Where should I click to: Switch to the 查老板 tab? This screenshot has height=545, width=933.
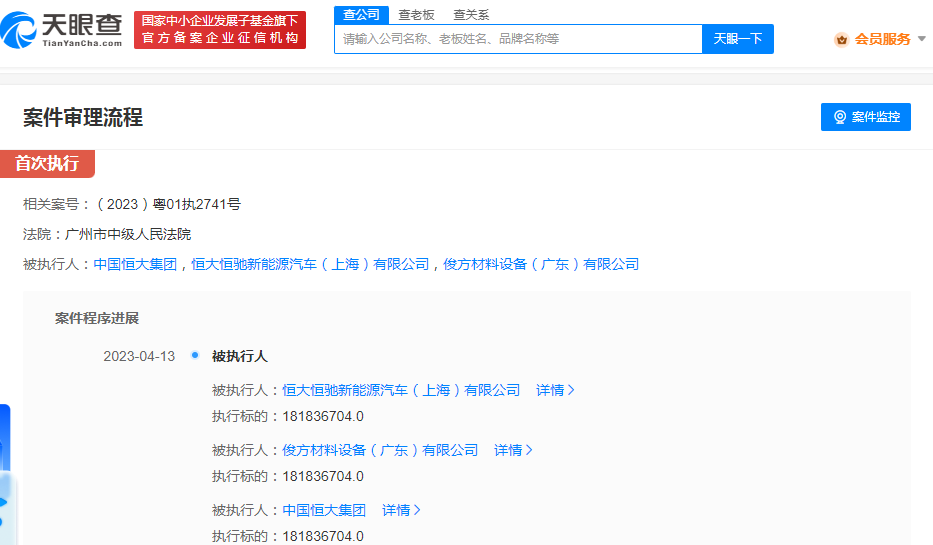click(x=417, y=15)
